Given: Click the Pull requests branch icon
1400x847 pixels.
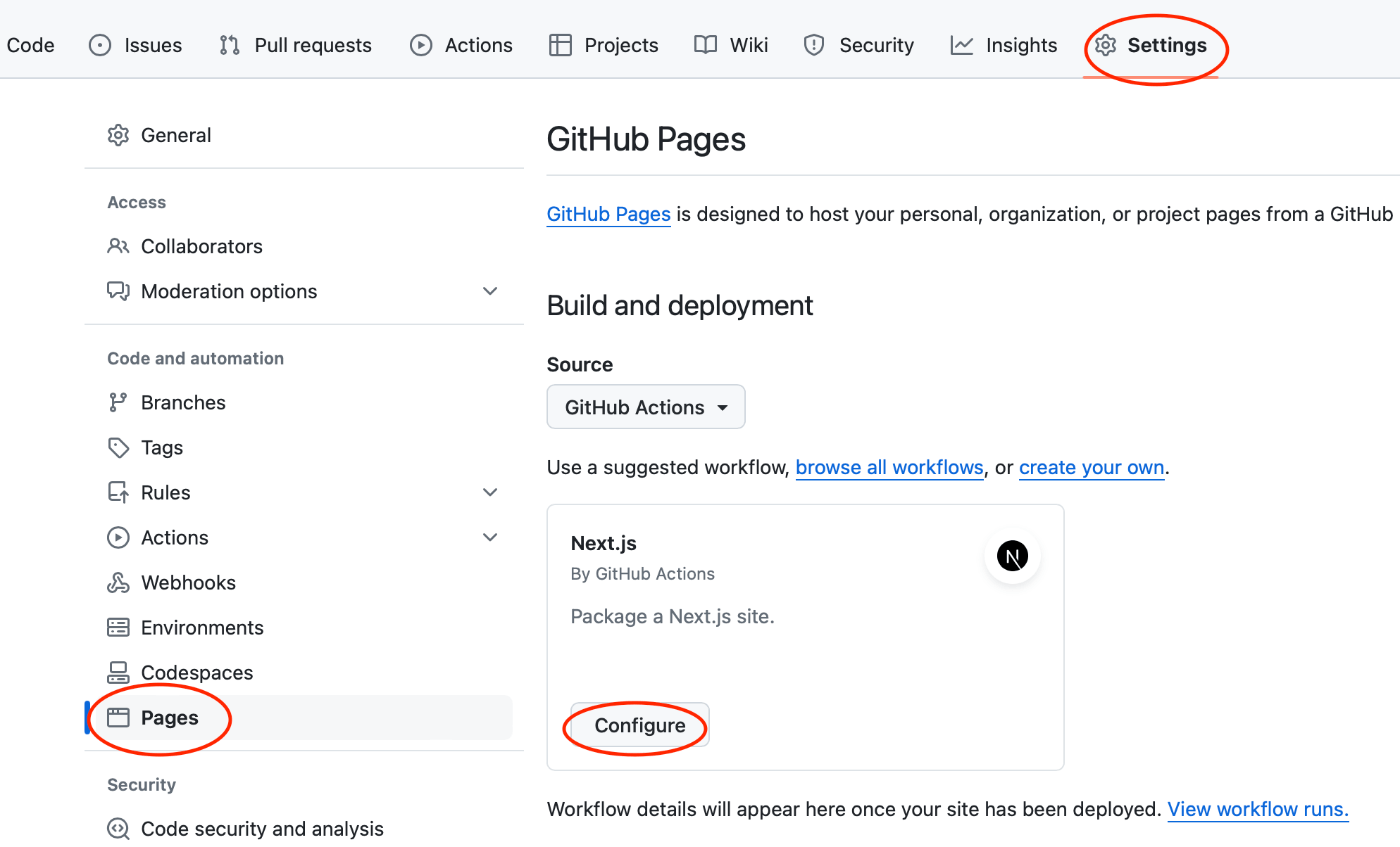Looking at the screenshot, I should tap(230, 45).
